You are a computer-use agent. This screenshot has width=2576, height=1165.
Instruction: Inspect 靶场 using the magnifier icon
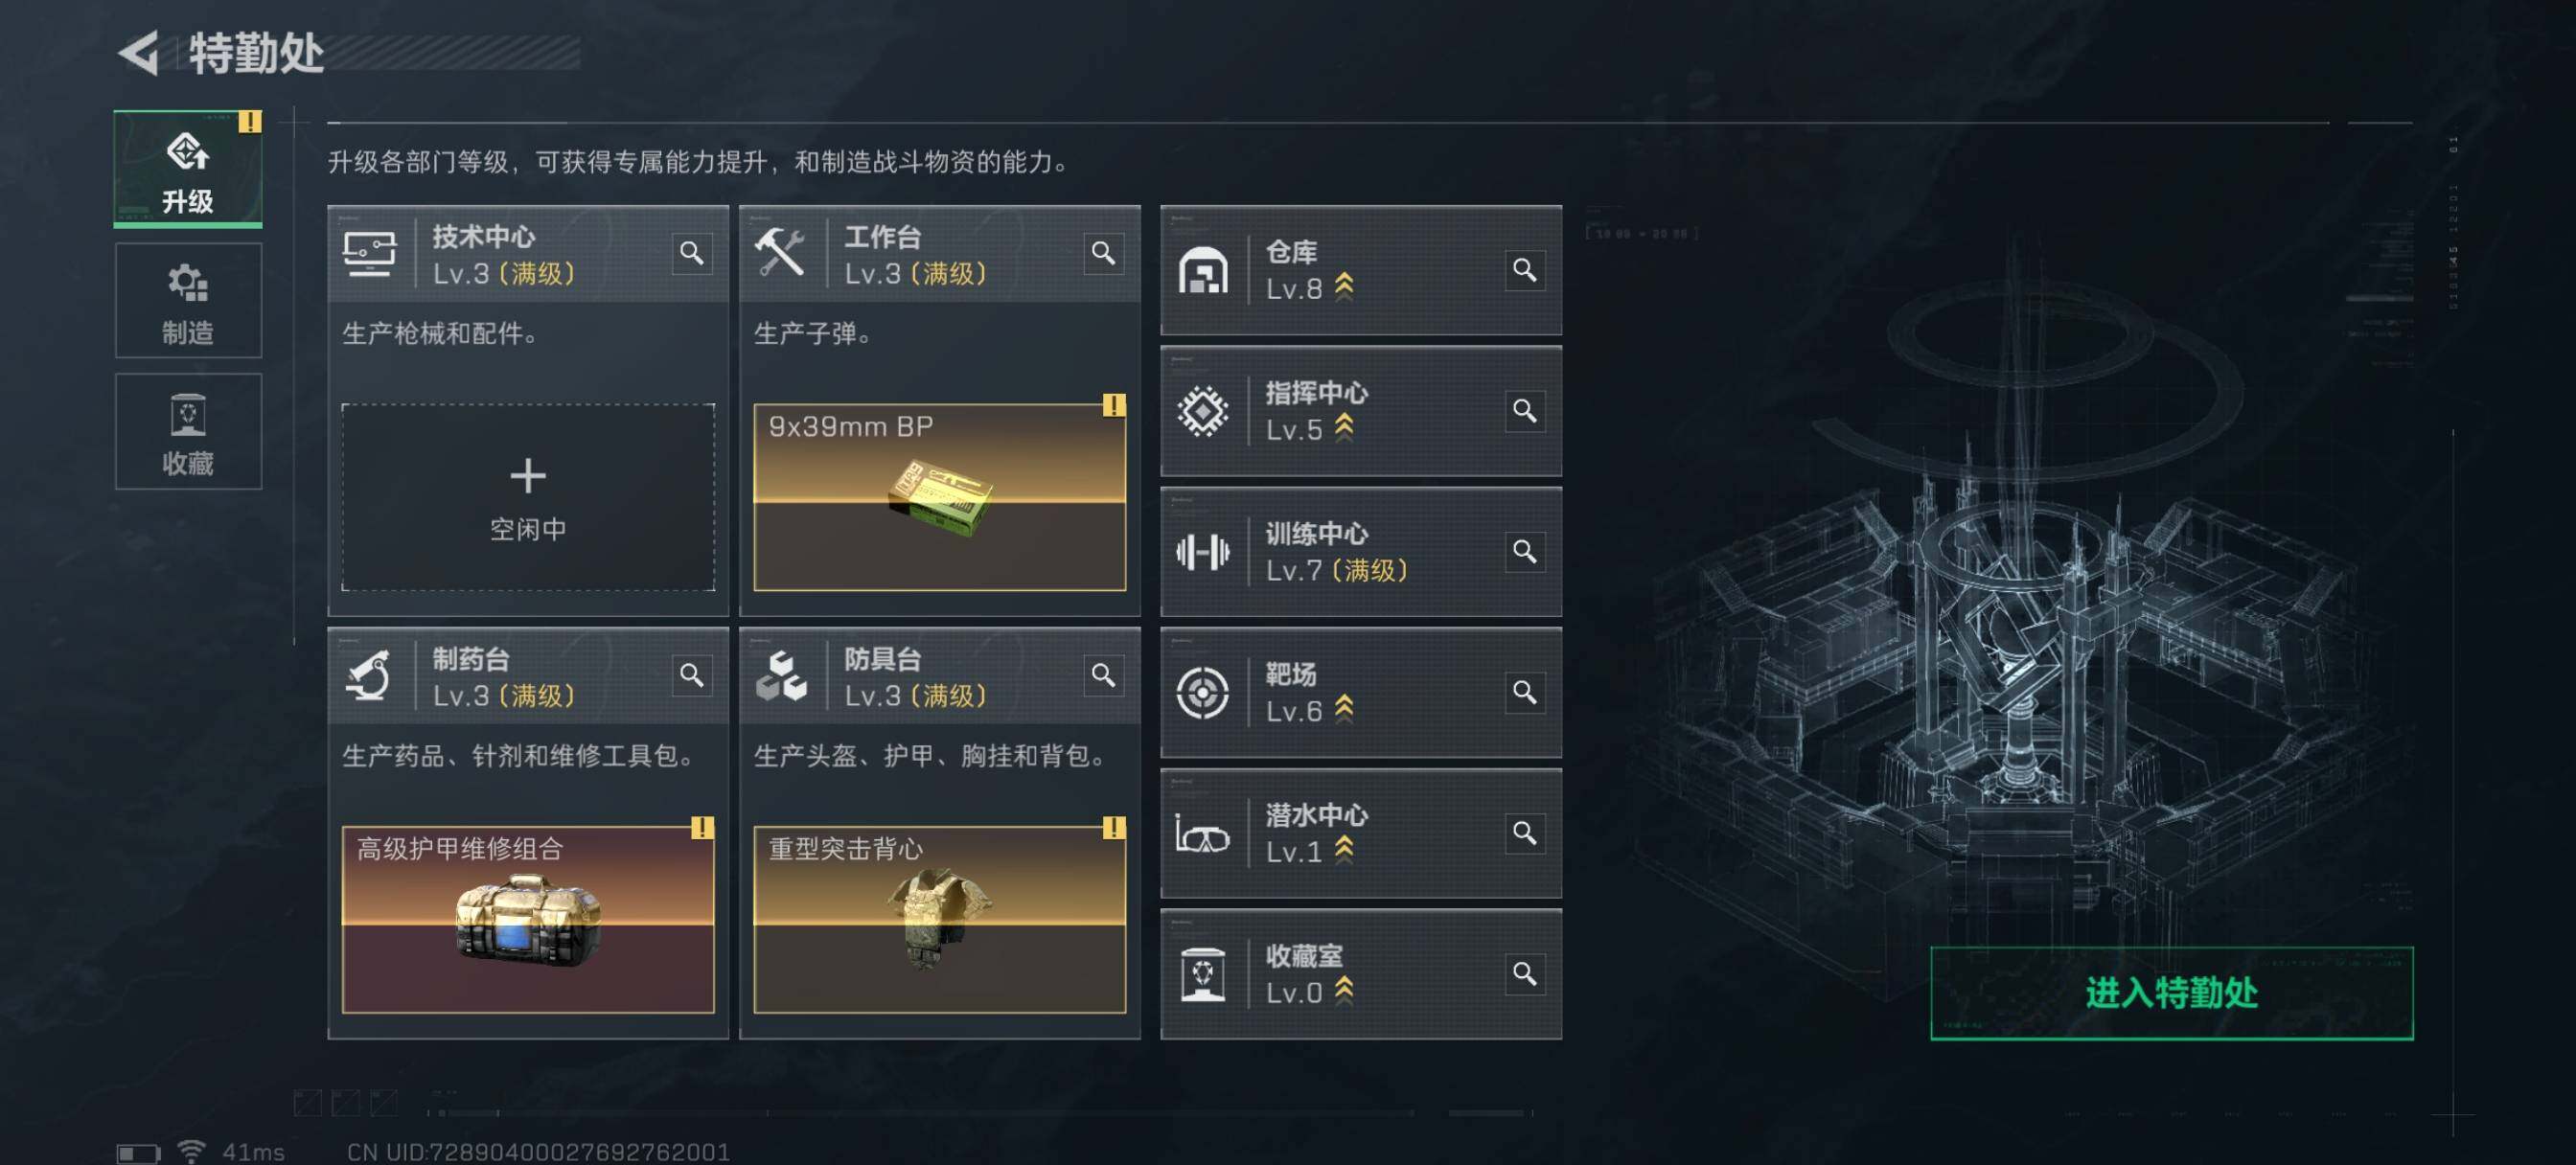coord(1524,692)
